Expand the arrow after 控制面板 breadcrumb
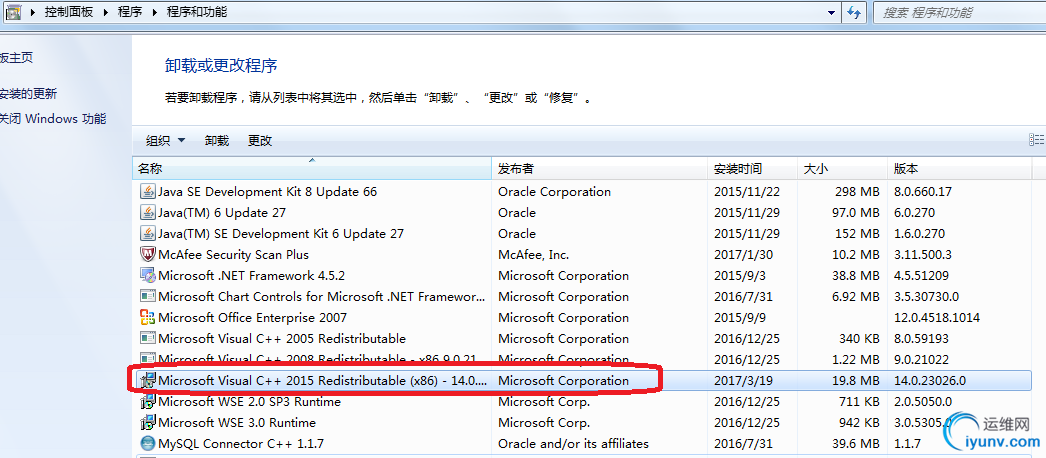This screenshot has height=458, width=1046. point(107,12)
